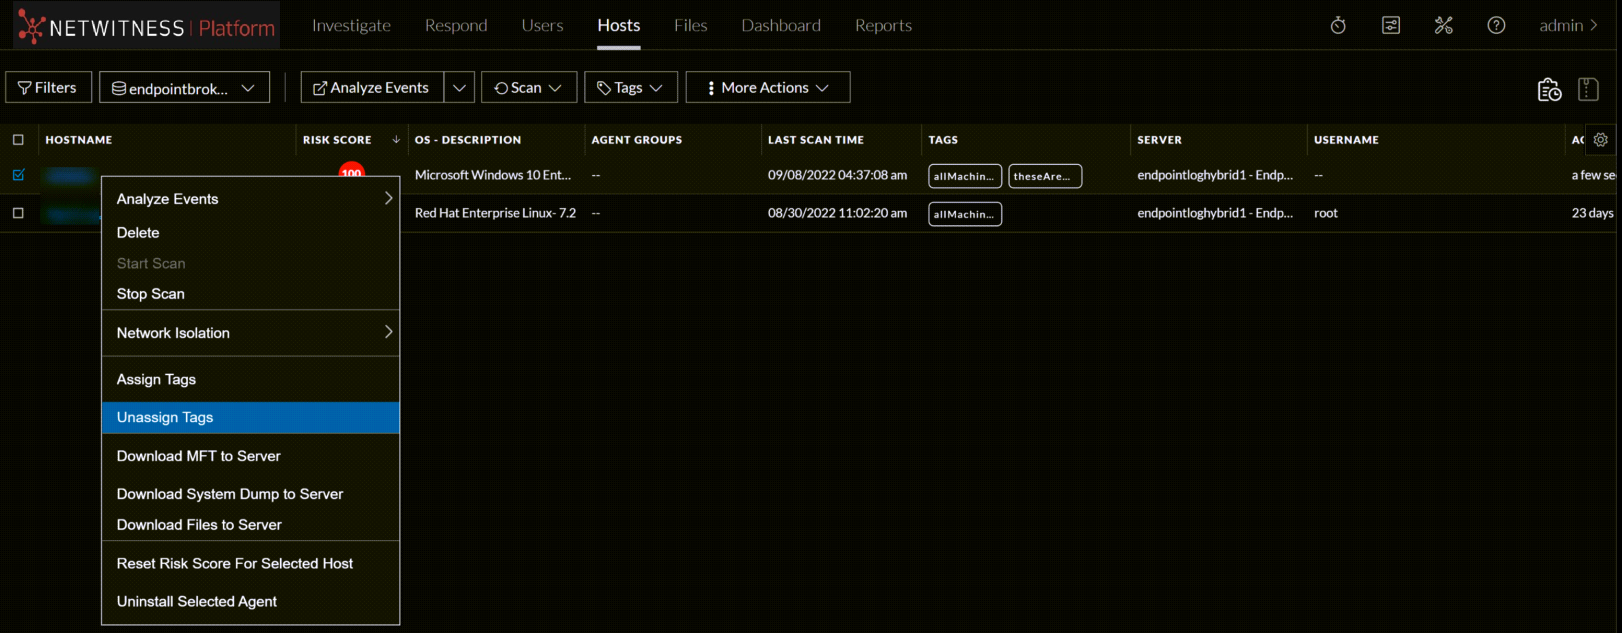Click the Username column header
This screenshot has width=1622, height=633.
(1346, 140)
